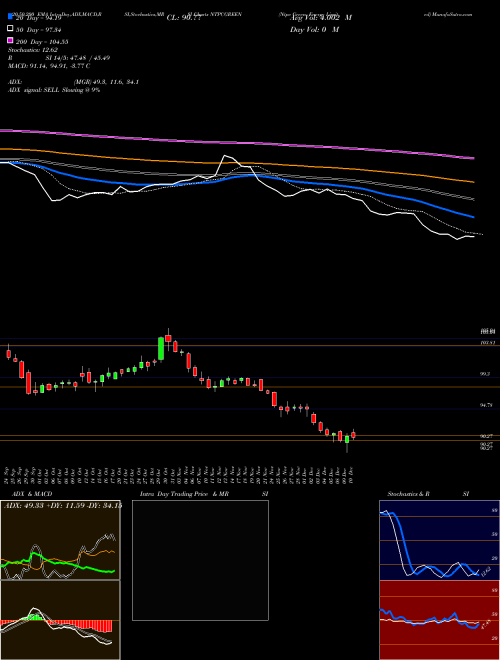Click the RSI 14/5 values line
500x660 pixels.
(x=59, y=58)
